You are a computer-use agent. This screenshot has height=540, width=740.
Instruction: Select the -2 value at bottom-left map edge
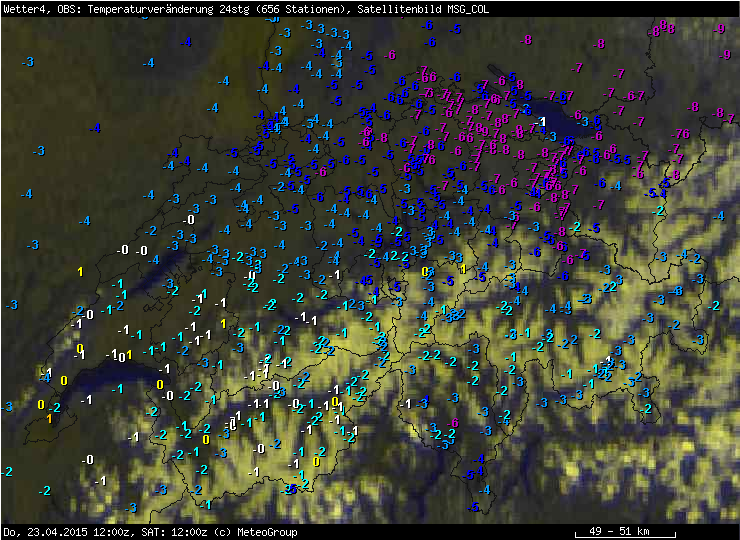[7, 471]
